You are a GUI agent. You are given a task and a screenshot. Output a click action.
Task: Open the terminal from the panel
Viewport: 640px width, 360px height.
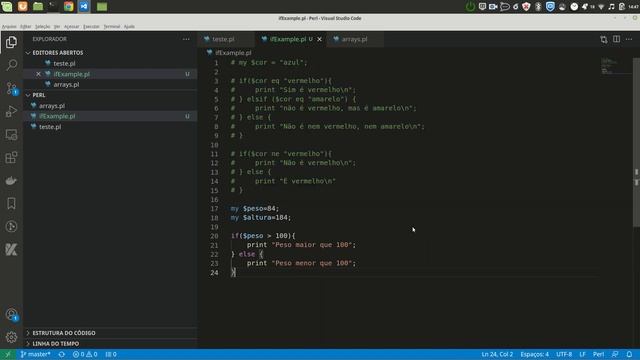tap(53, 7)
